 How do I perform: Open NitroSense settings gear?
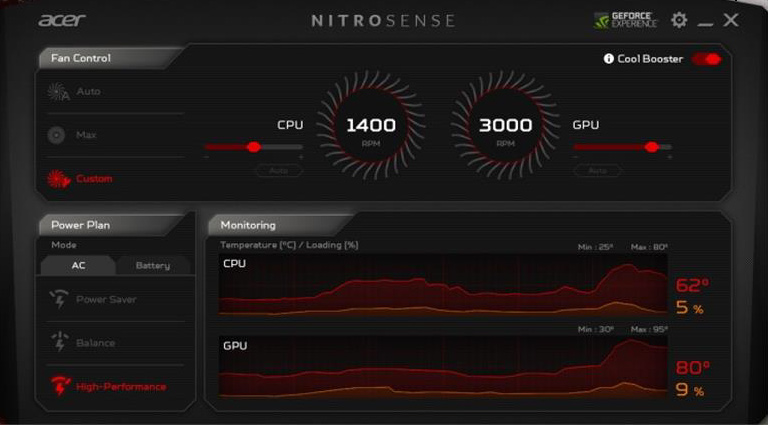(x=679, y=20)
